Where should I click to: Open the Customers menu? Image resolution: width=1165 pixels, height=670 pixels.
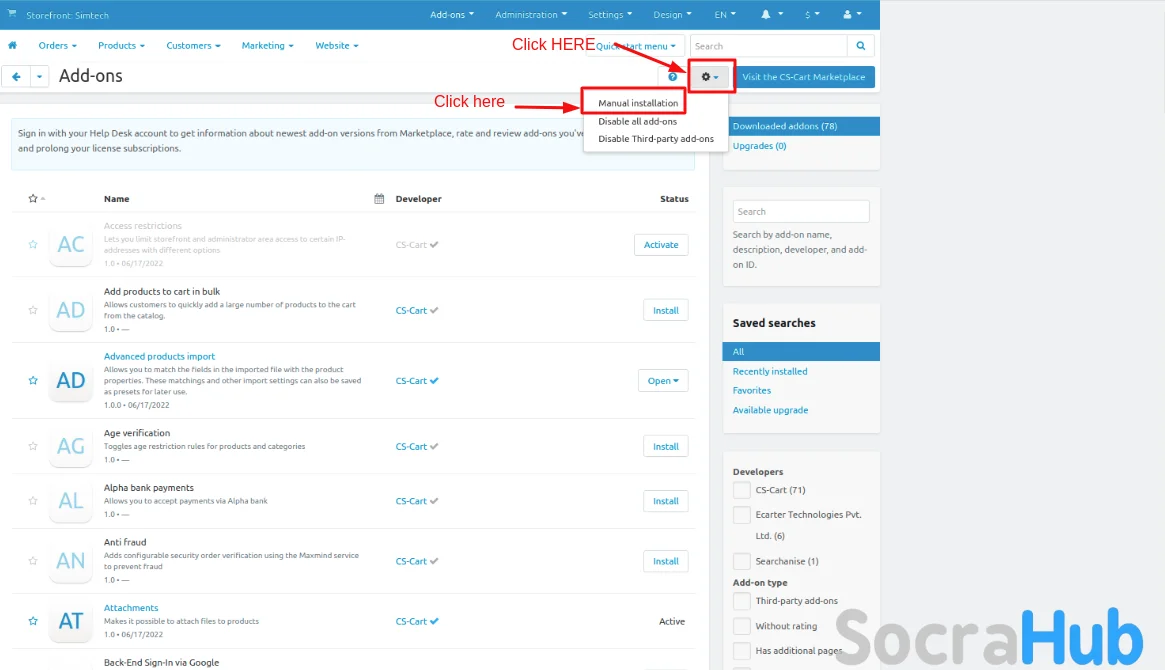(193, 45)
